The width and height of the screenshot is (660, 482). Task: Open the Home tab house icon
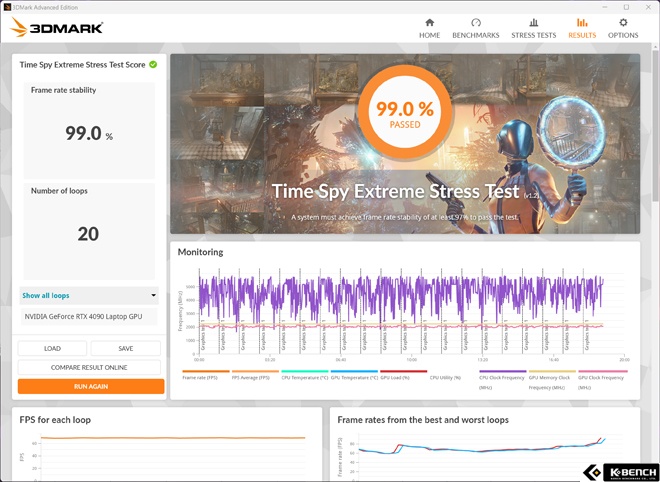[x=429, y=22]
